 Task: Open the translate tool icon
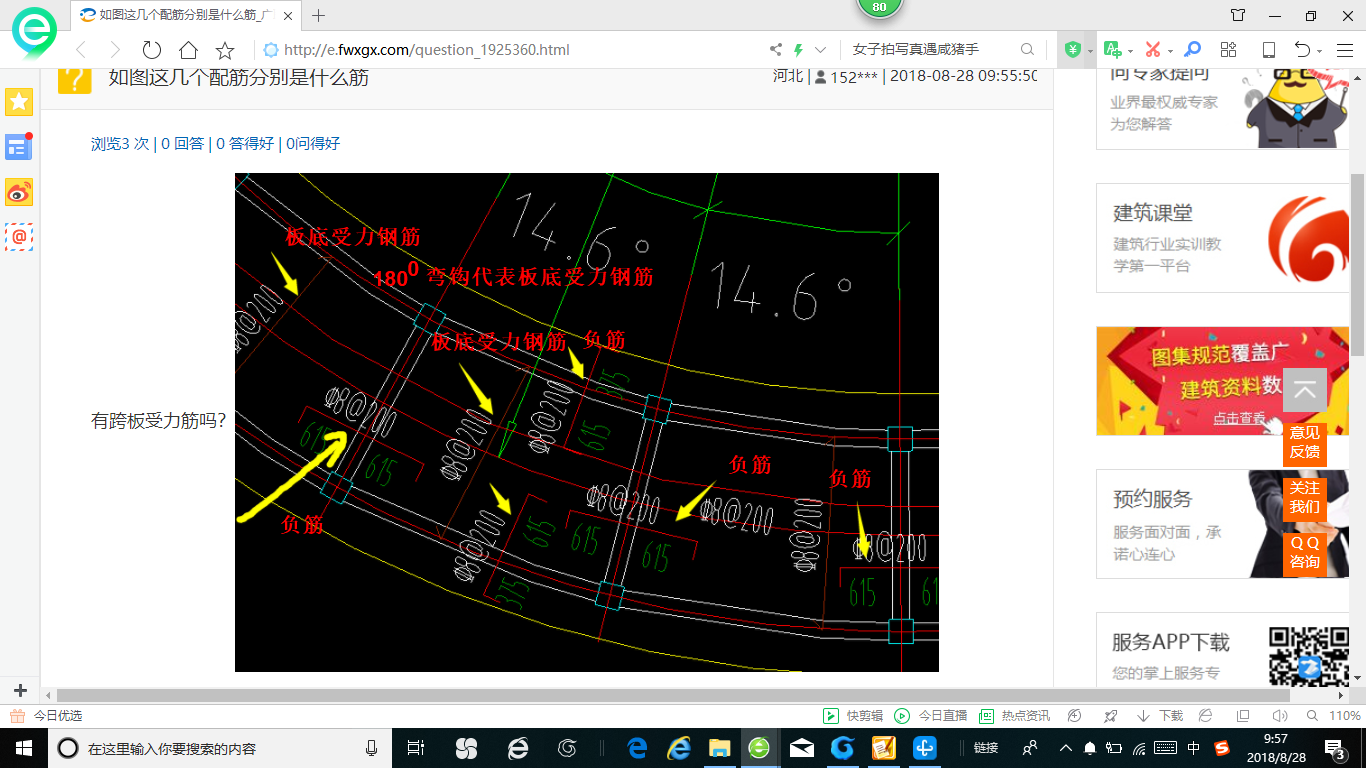pos(1112,50)
